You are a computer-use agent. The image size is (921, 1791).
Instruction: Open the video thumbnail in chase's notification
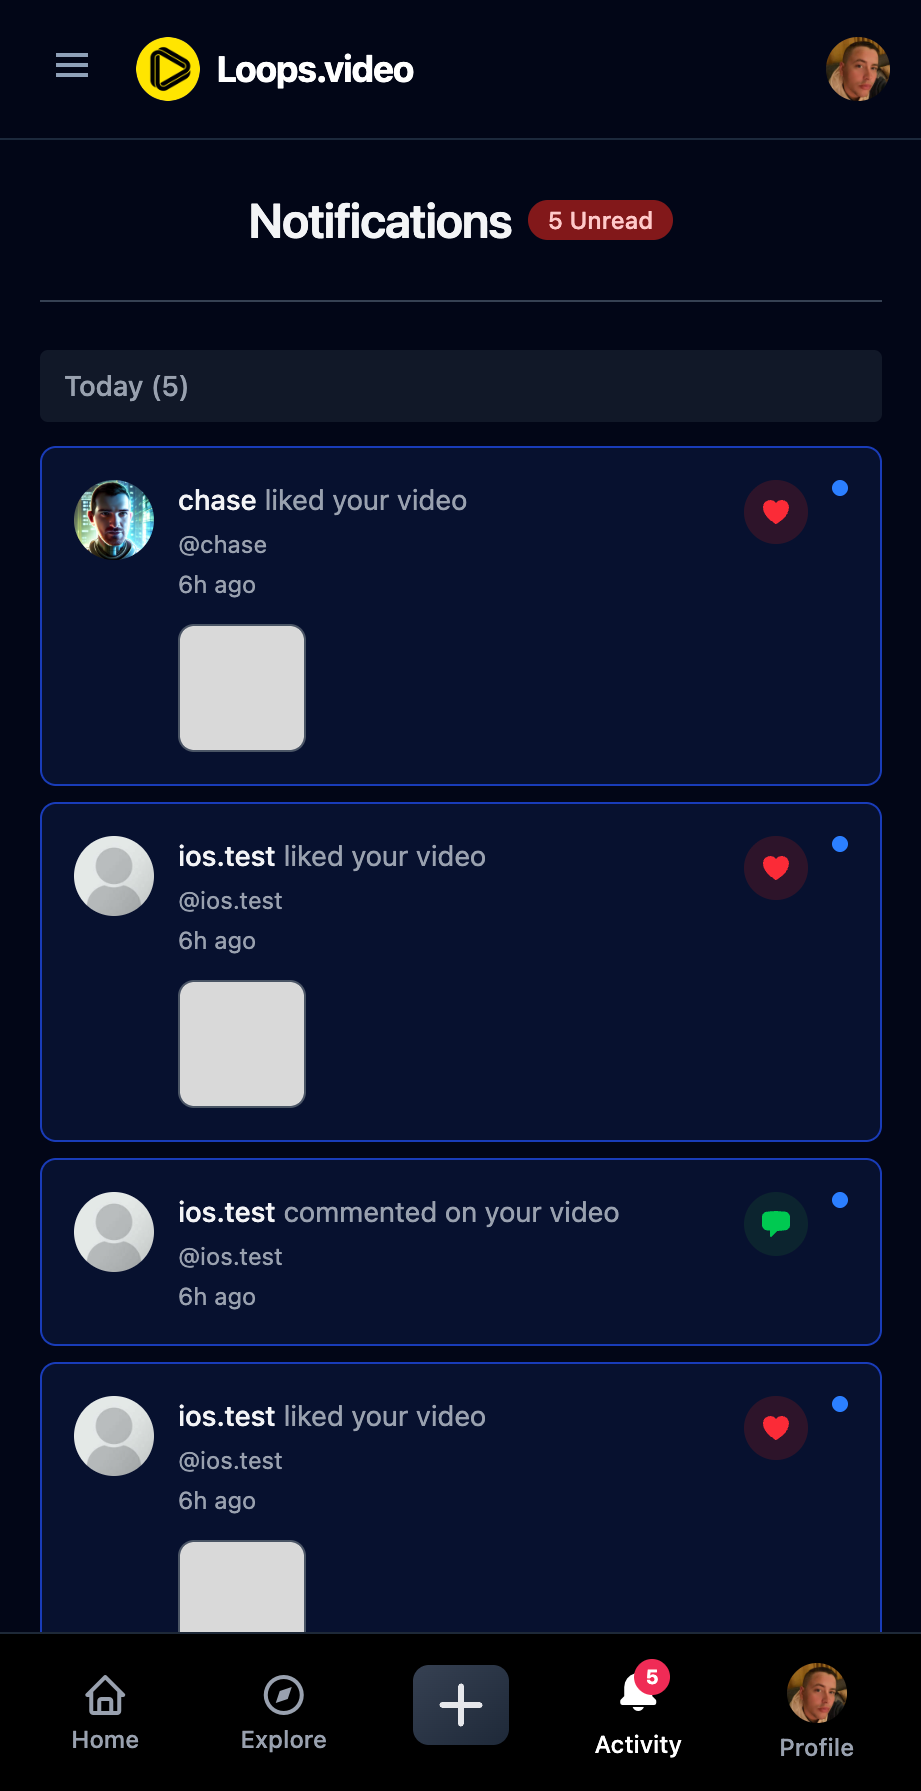[242, 688]
